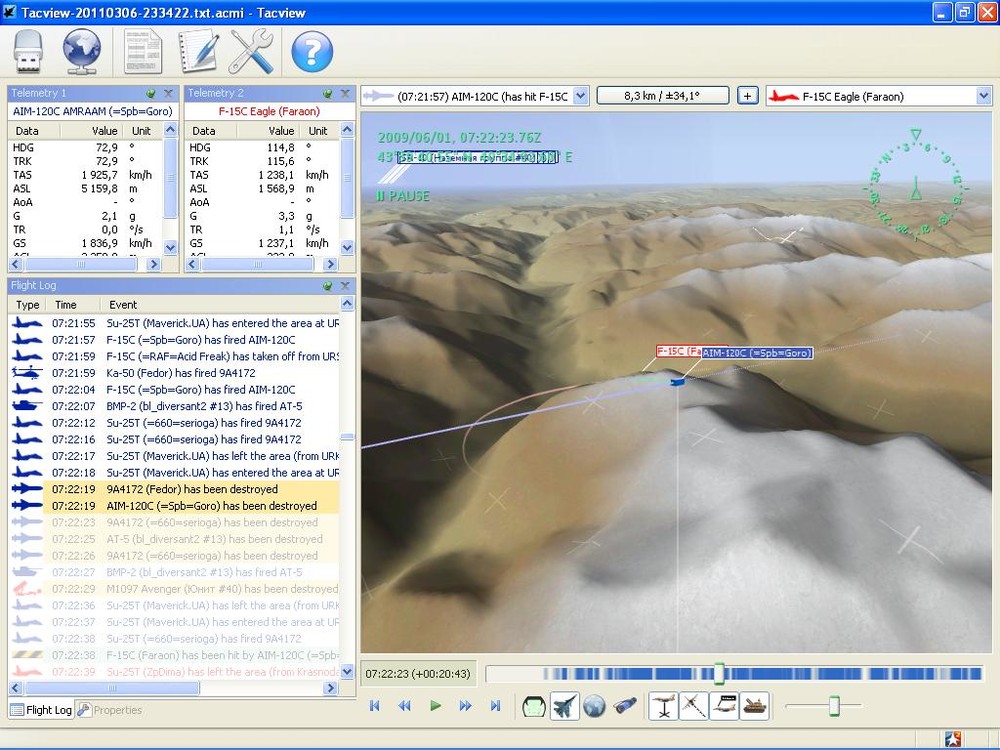
Task: Click the F-15C red label in 3D view
Action: click(678, 351)
